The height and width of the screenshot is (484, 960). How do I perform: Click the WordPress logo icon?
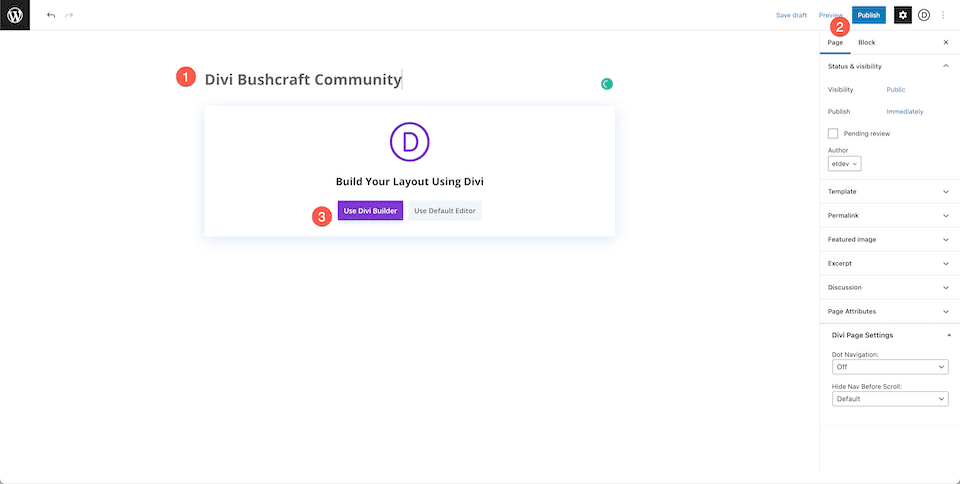(15, 15)
